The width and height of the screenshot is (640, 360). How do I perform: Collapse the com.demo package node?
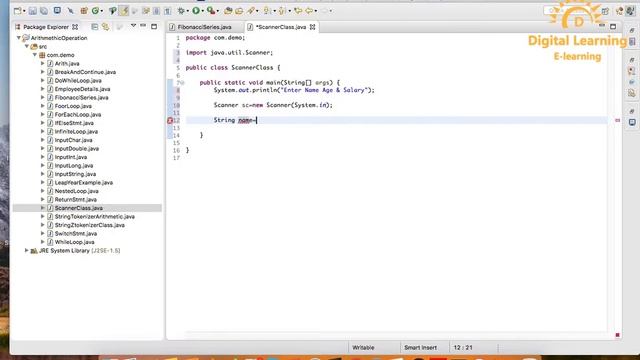[35, 55]
